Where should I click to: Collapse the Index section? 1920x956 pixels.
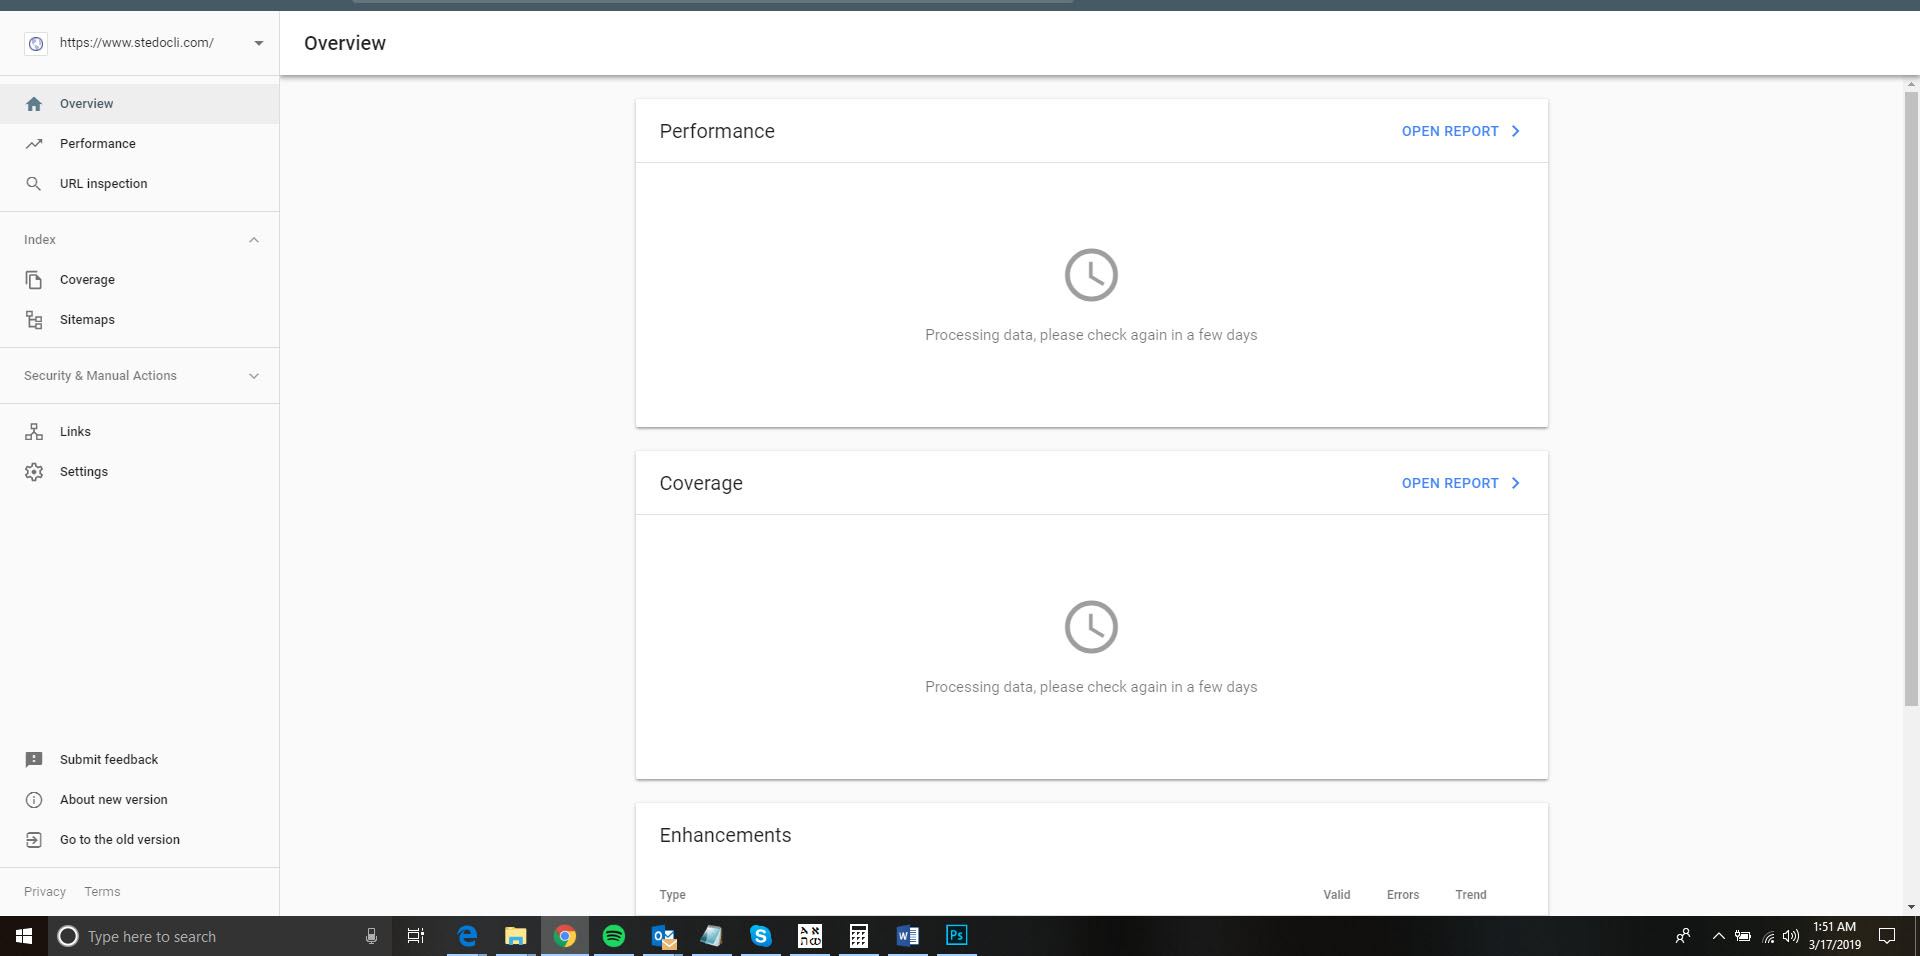click(253, 239)
